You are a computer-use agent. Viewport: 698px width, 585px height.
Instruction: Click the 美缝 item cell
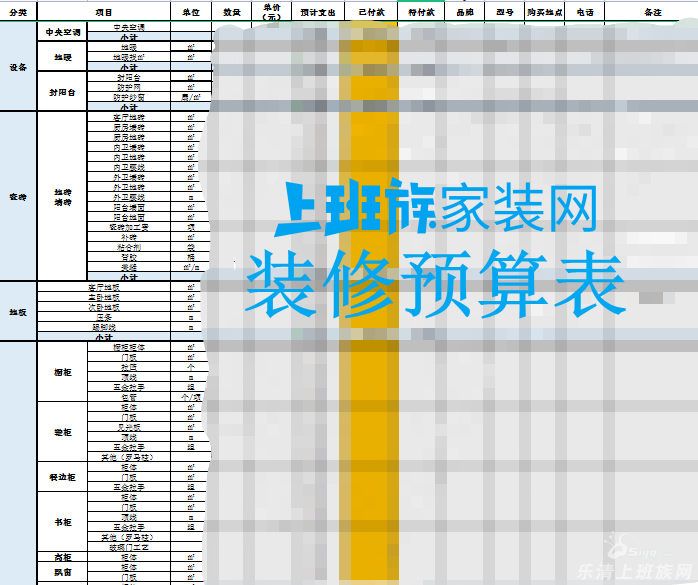point(129,267)
